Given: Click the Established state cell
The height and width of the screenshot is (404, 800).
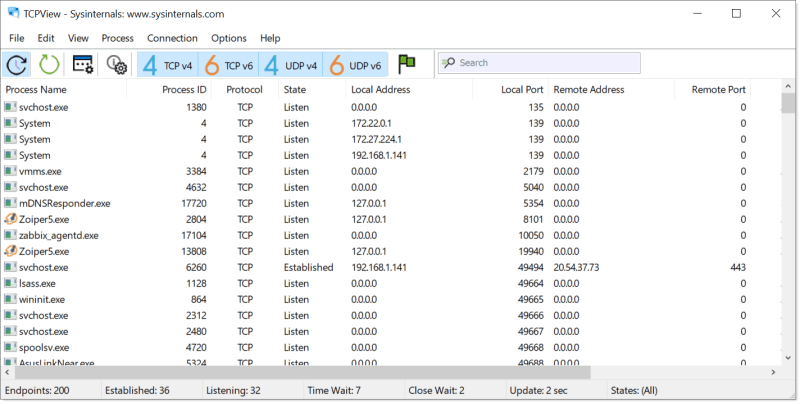Looking at the screenshot, I should pyautogui.click(x=308, y=267).
